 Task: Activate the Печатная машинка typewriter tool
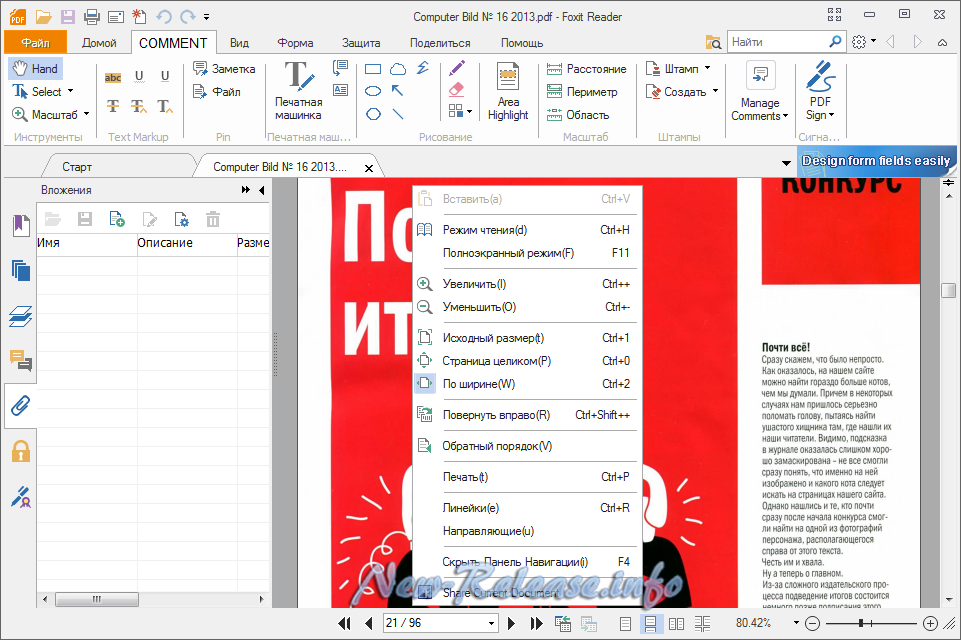pos(298,91)
